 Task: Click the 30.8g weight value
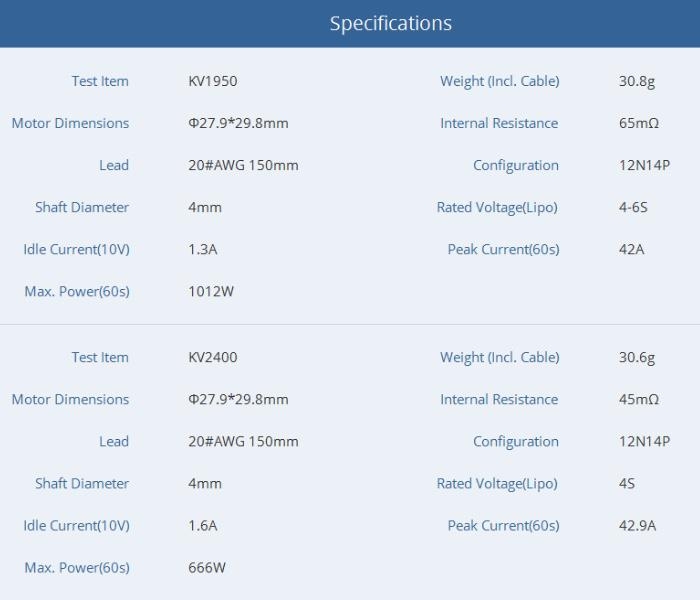tap(637, 81)
